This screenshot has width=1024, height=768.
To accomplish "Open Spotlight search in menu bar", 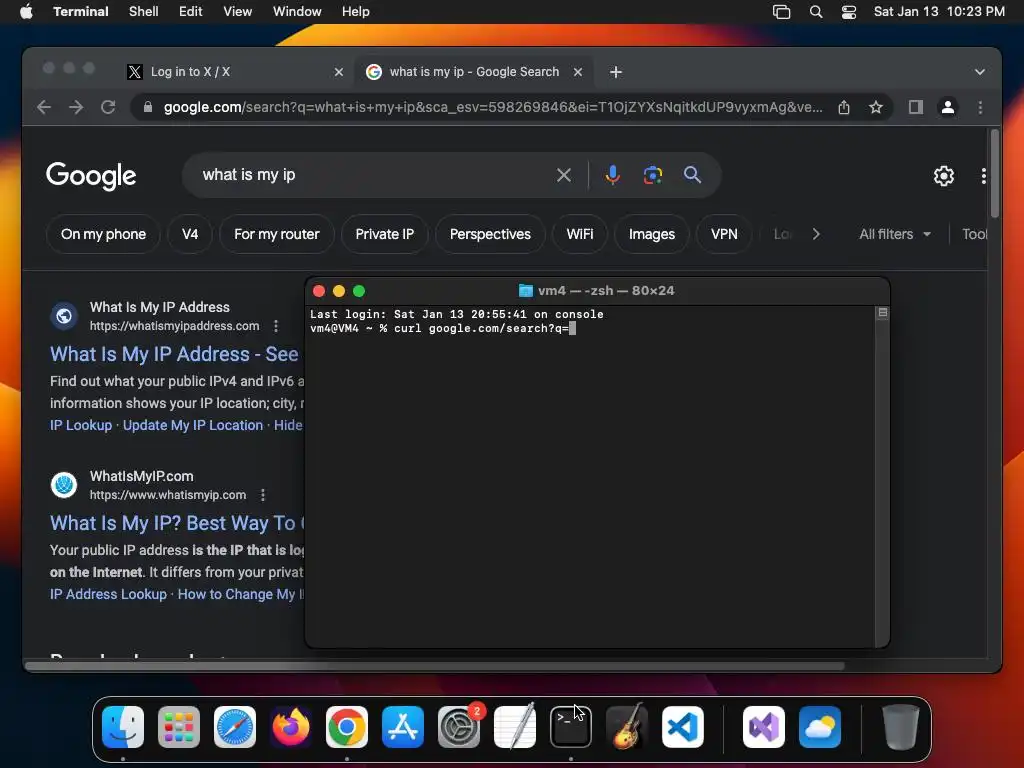I will point(816,12).
